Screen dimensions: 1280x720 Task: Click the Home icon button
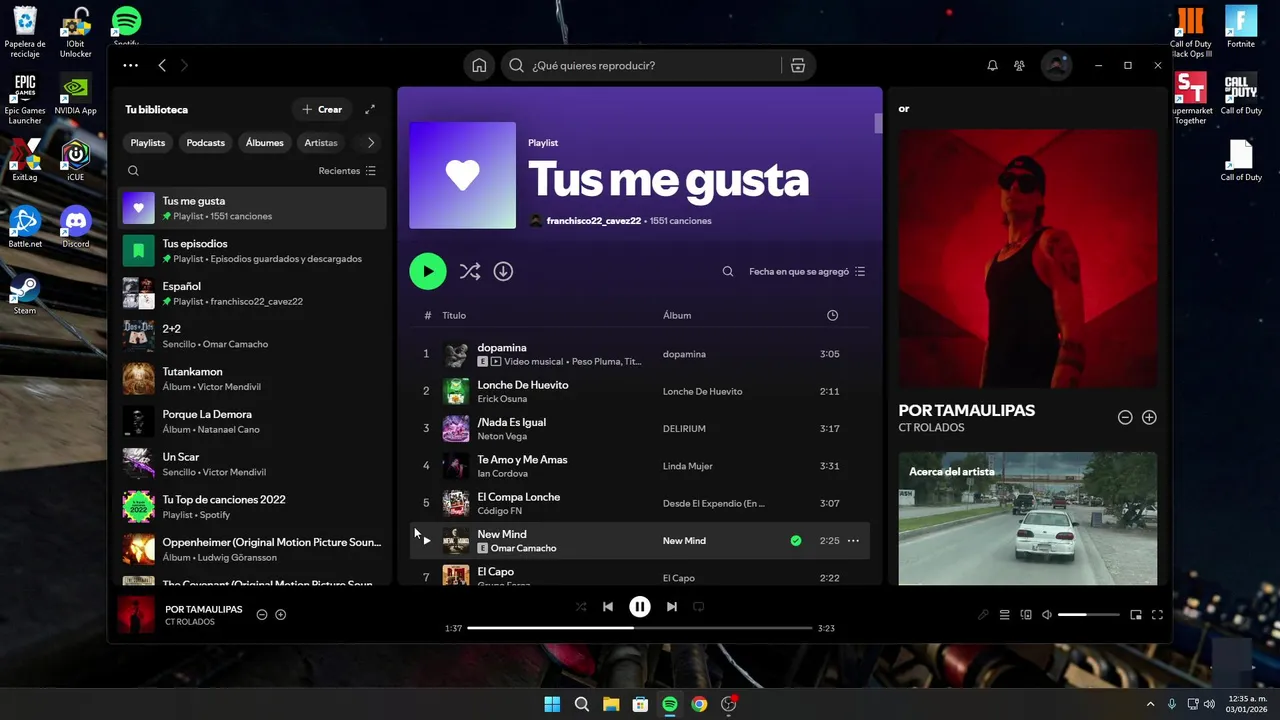point(479,65)
